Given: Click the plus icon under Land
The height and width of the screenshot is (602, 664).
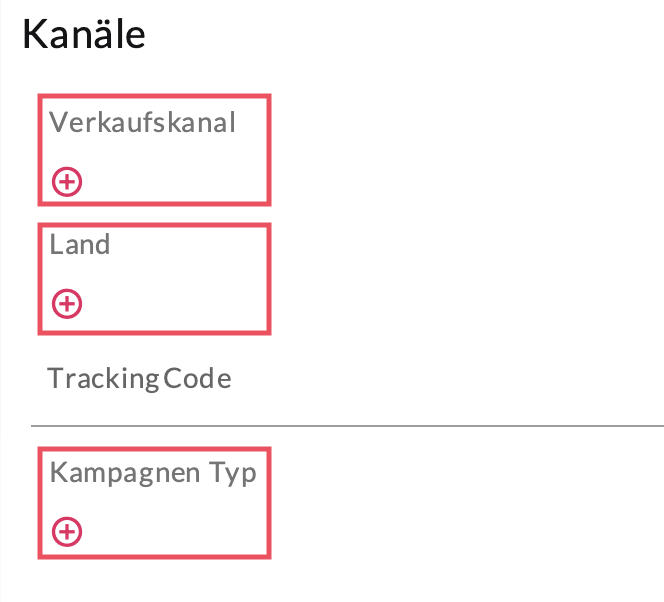Looking at the screenshot, I should coord(67,303).
